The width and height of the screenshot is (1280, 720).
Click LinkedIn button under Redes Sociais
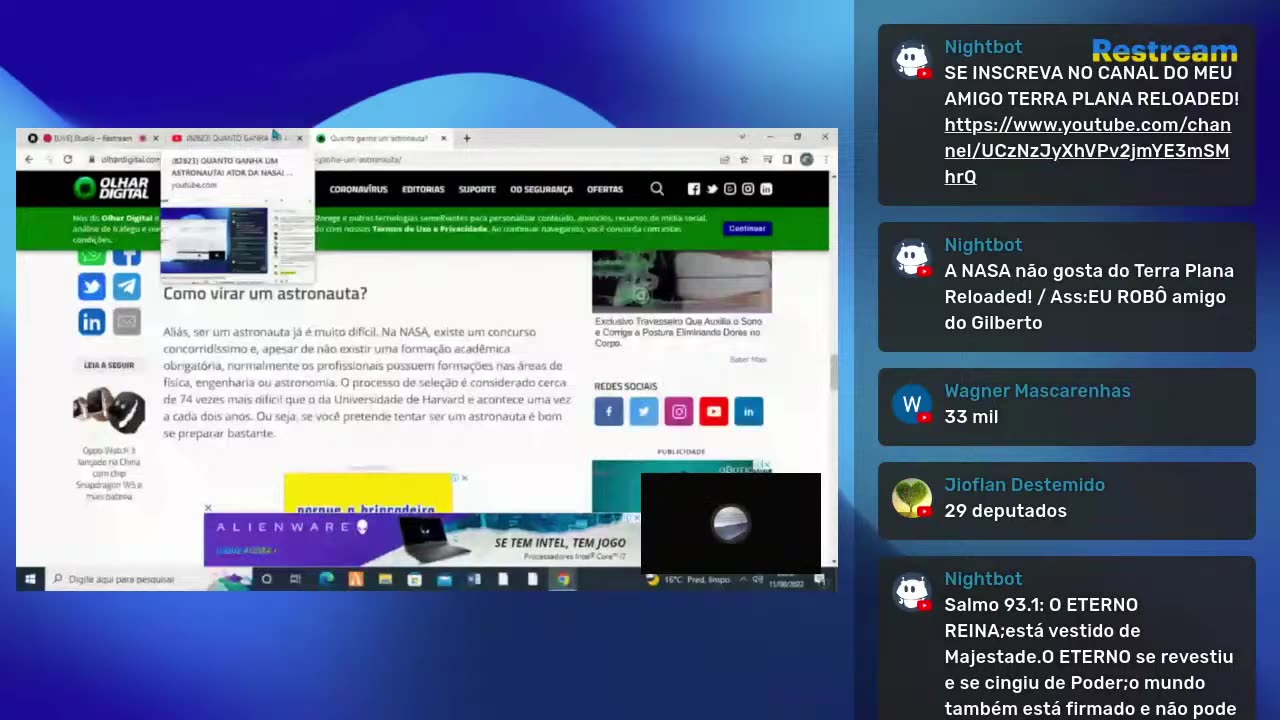[x=748, y=411]
